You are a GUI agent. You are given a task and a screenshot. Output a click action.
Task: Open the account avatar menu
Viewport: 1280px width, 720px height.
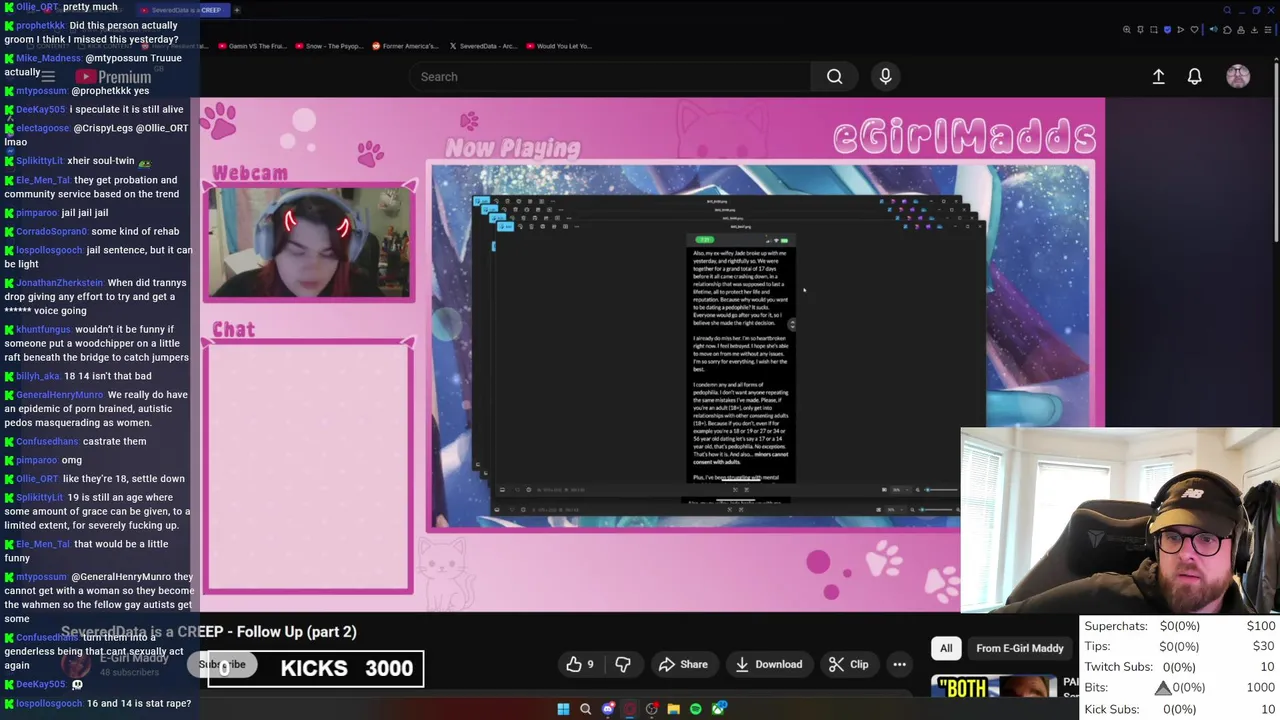tap(1238, 76)
